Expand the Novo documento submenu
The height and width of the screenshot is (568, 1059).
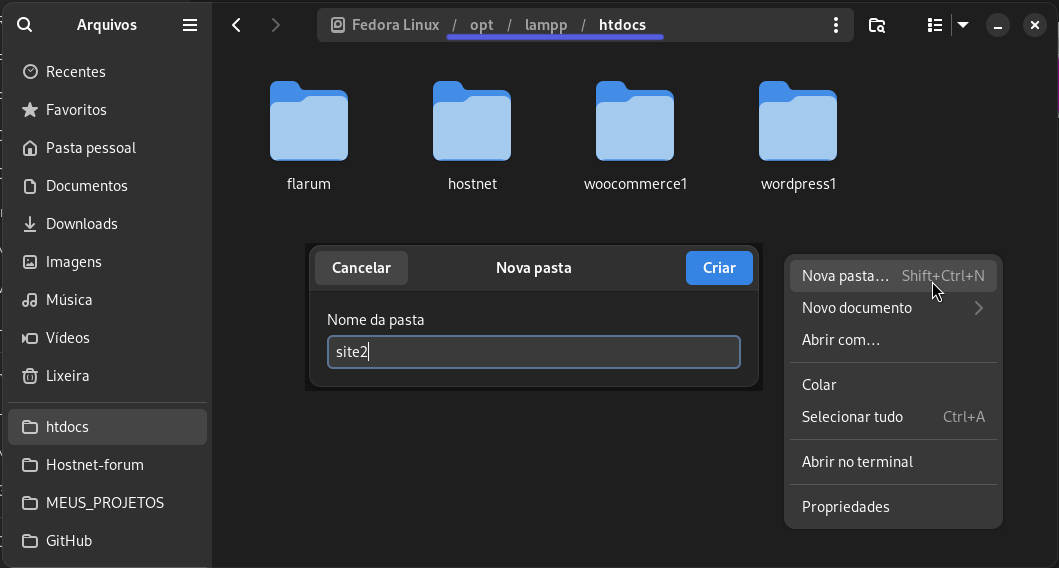893,308
